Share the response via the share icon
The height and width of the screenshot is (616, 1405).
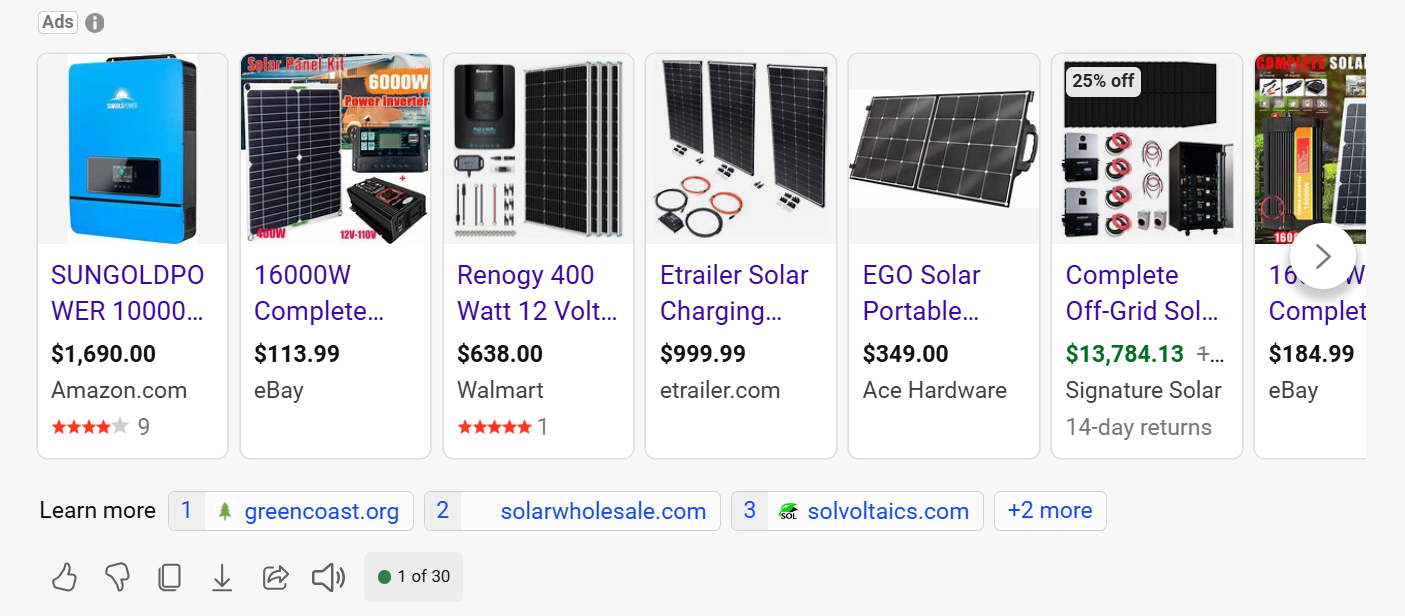[x=275, y=577]
